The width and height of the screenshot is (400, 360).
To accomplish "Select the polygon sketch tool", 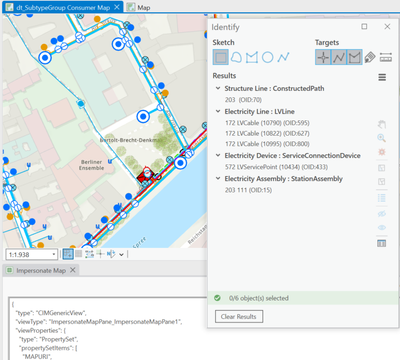I will click(252, 57).
